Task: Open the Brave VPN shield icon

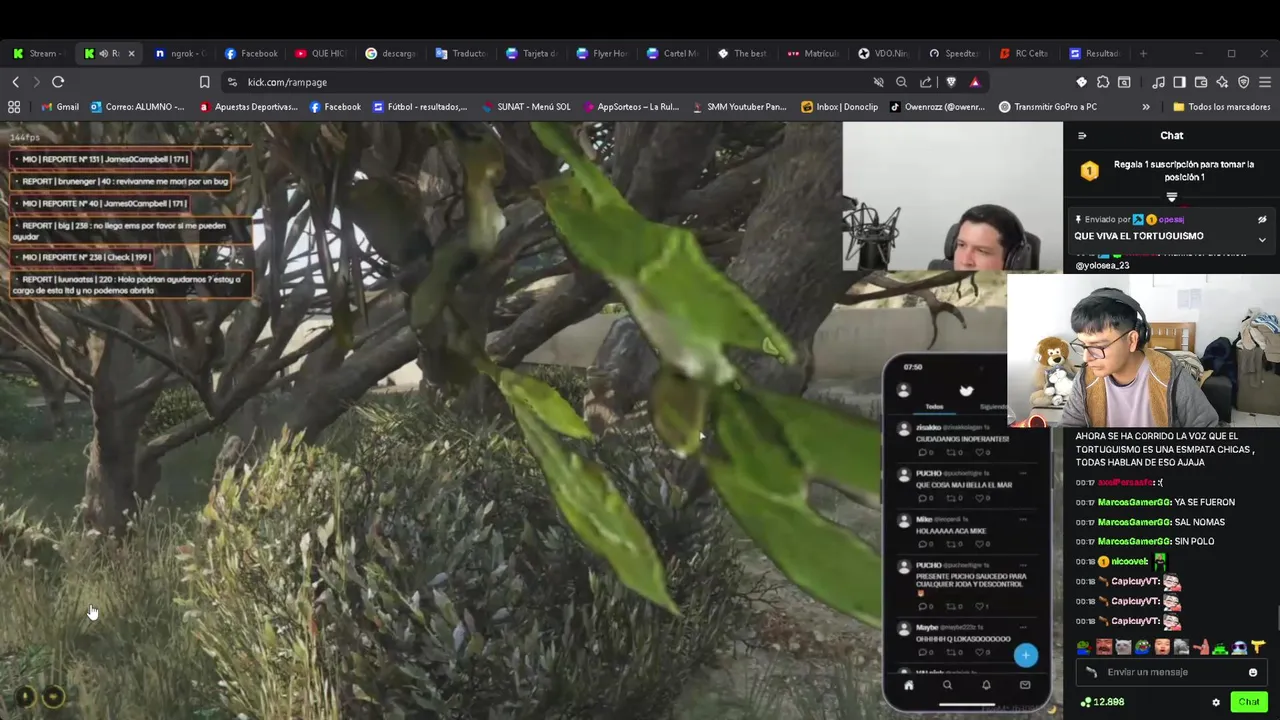Action: 1244,82
